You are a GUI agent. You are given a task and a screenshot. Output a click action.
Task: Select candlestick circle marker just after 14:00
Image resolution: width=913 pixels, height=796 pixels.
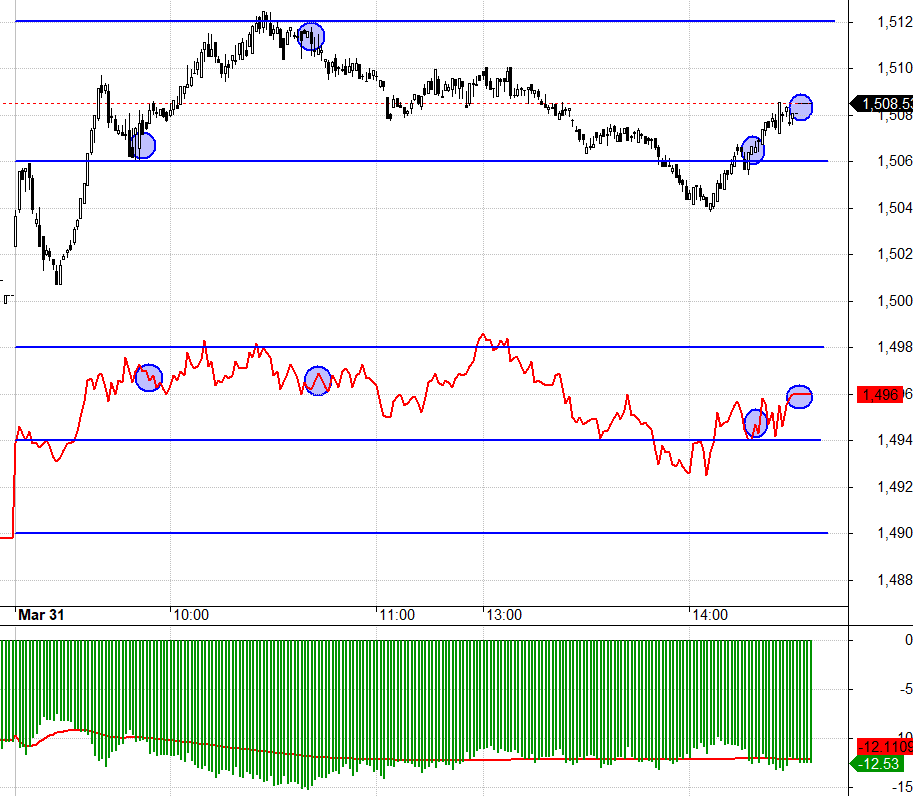pos(752,151)
